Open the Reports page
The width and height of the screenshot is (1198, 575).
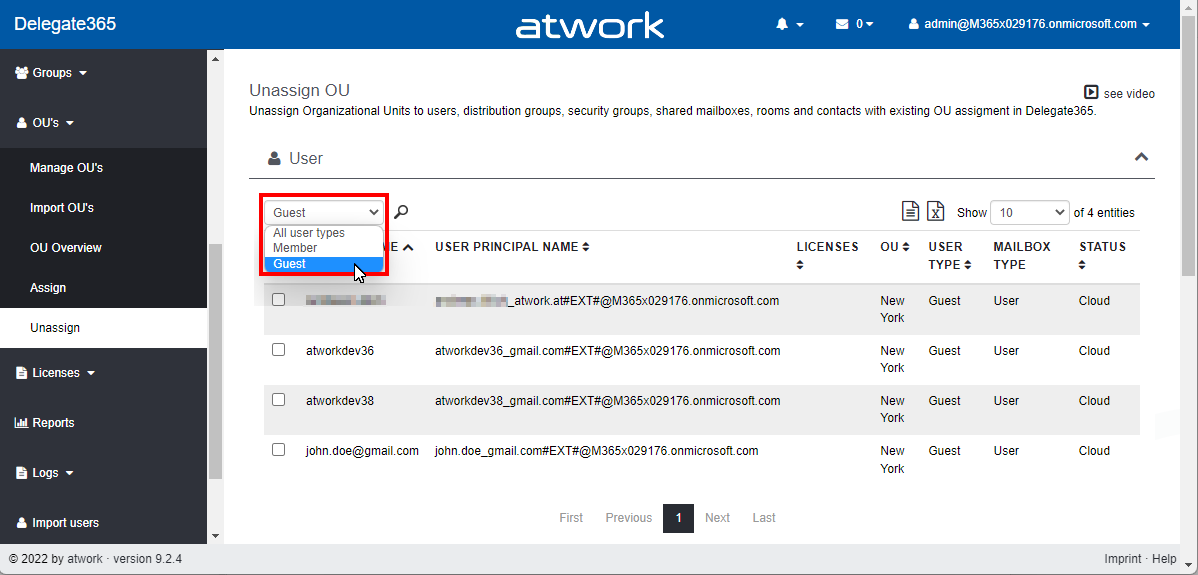click(45, 422)
